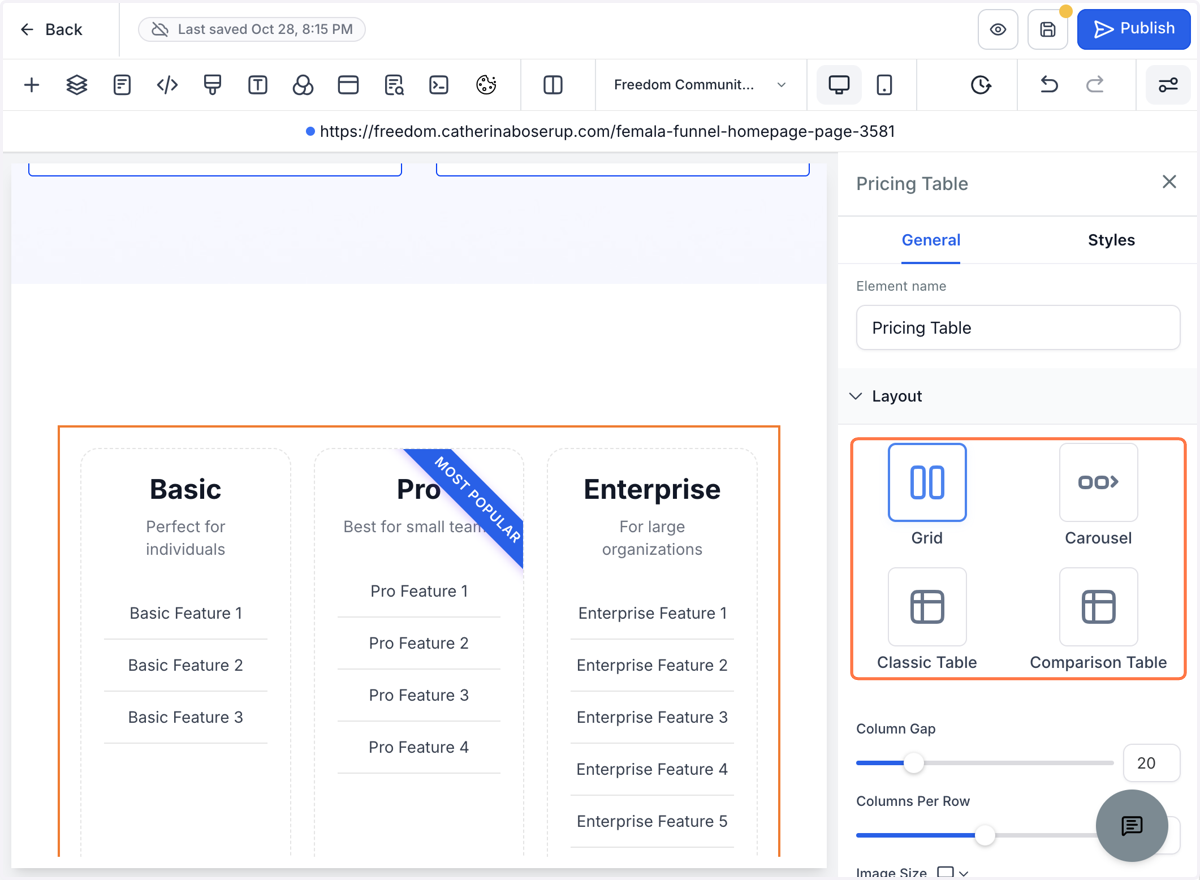Image resolution: width=1200 pixels, height=880 pixels.
Task: Switch to the Styles tab
Action: (x=1111, y=240)
